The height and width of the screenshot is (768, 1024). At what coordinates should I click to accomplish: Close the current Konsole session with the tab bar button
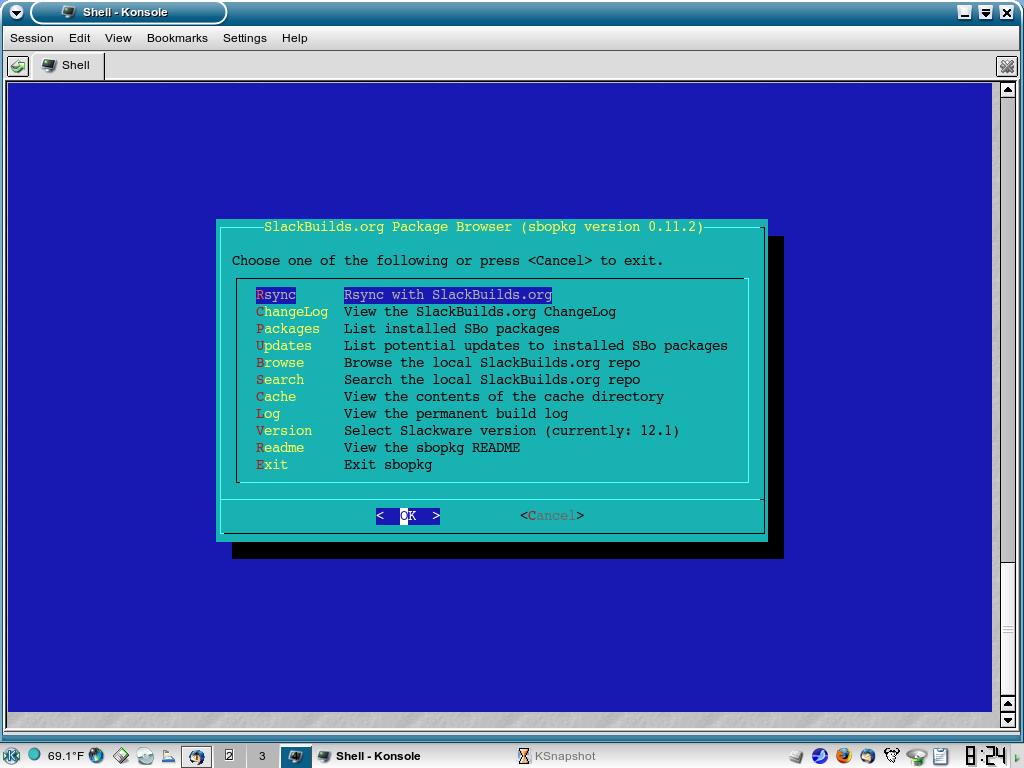click(x=1006, y=66)
